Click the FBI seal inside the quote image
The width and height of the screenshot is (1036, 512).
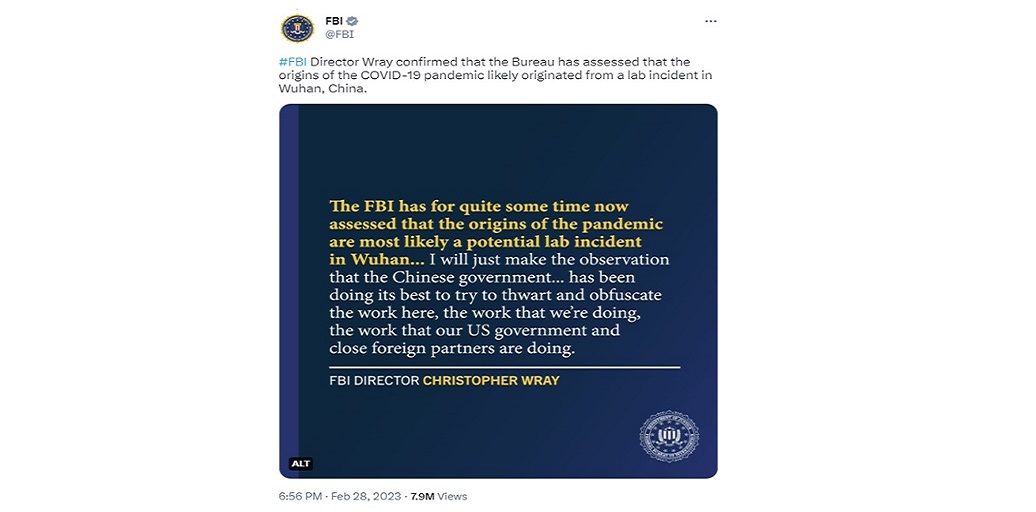(668, 436)
